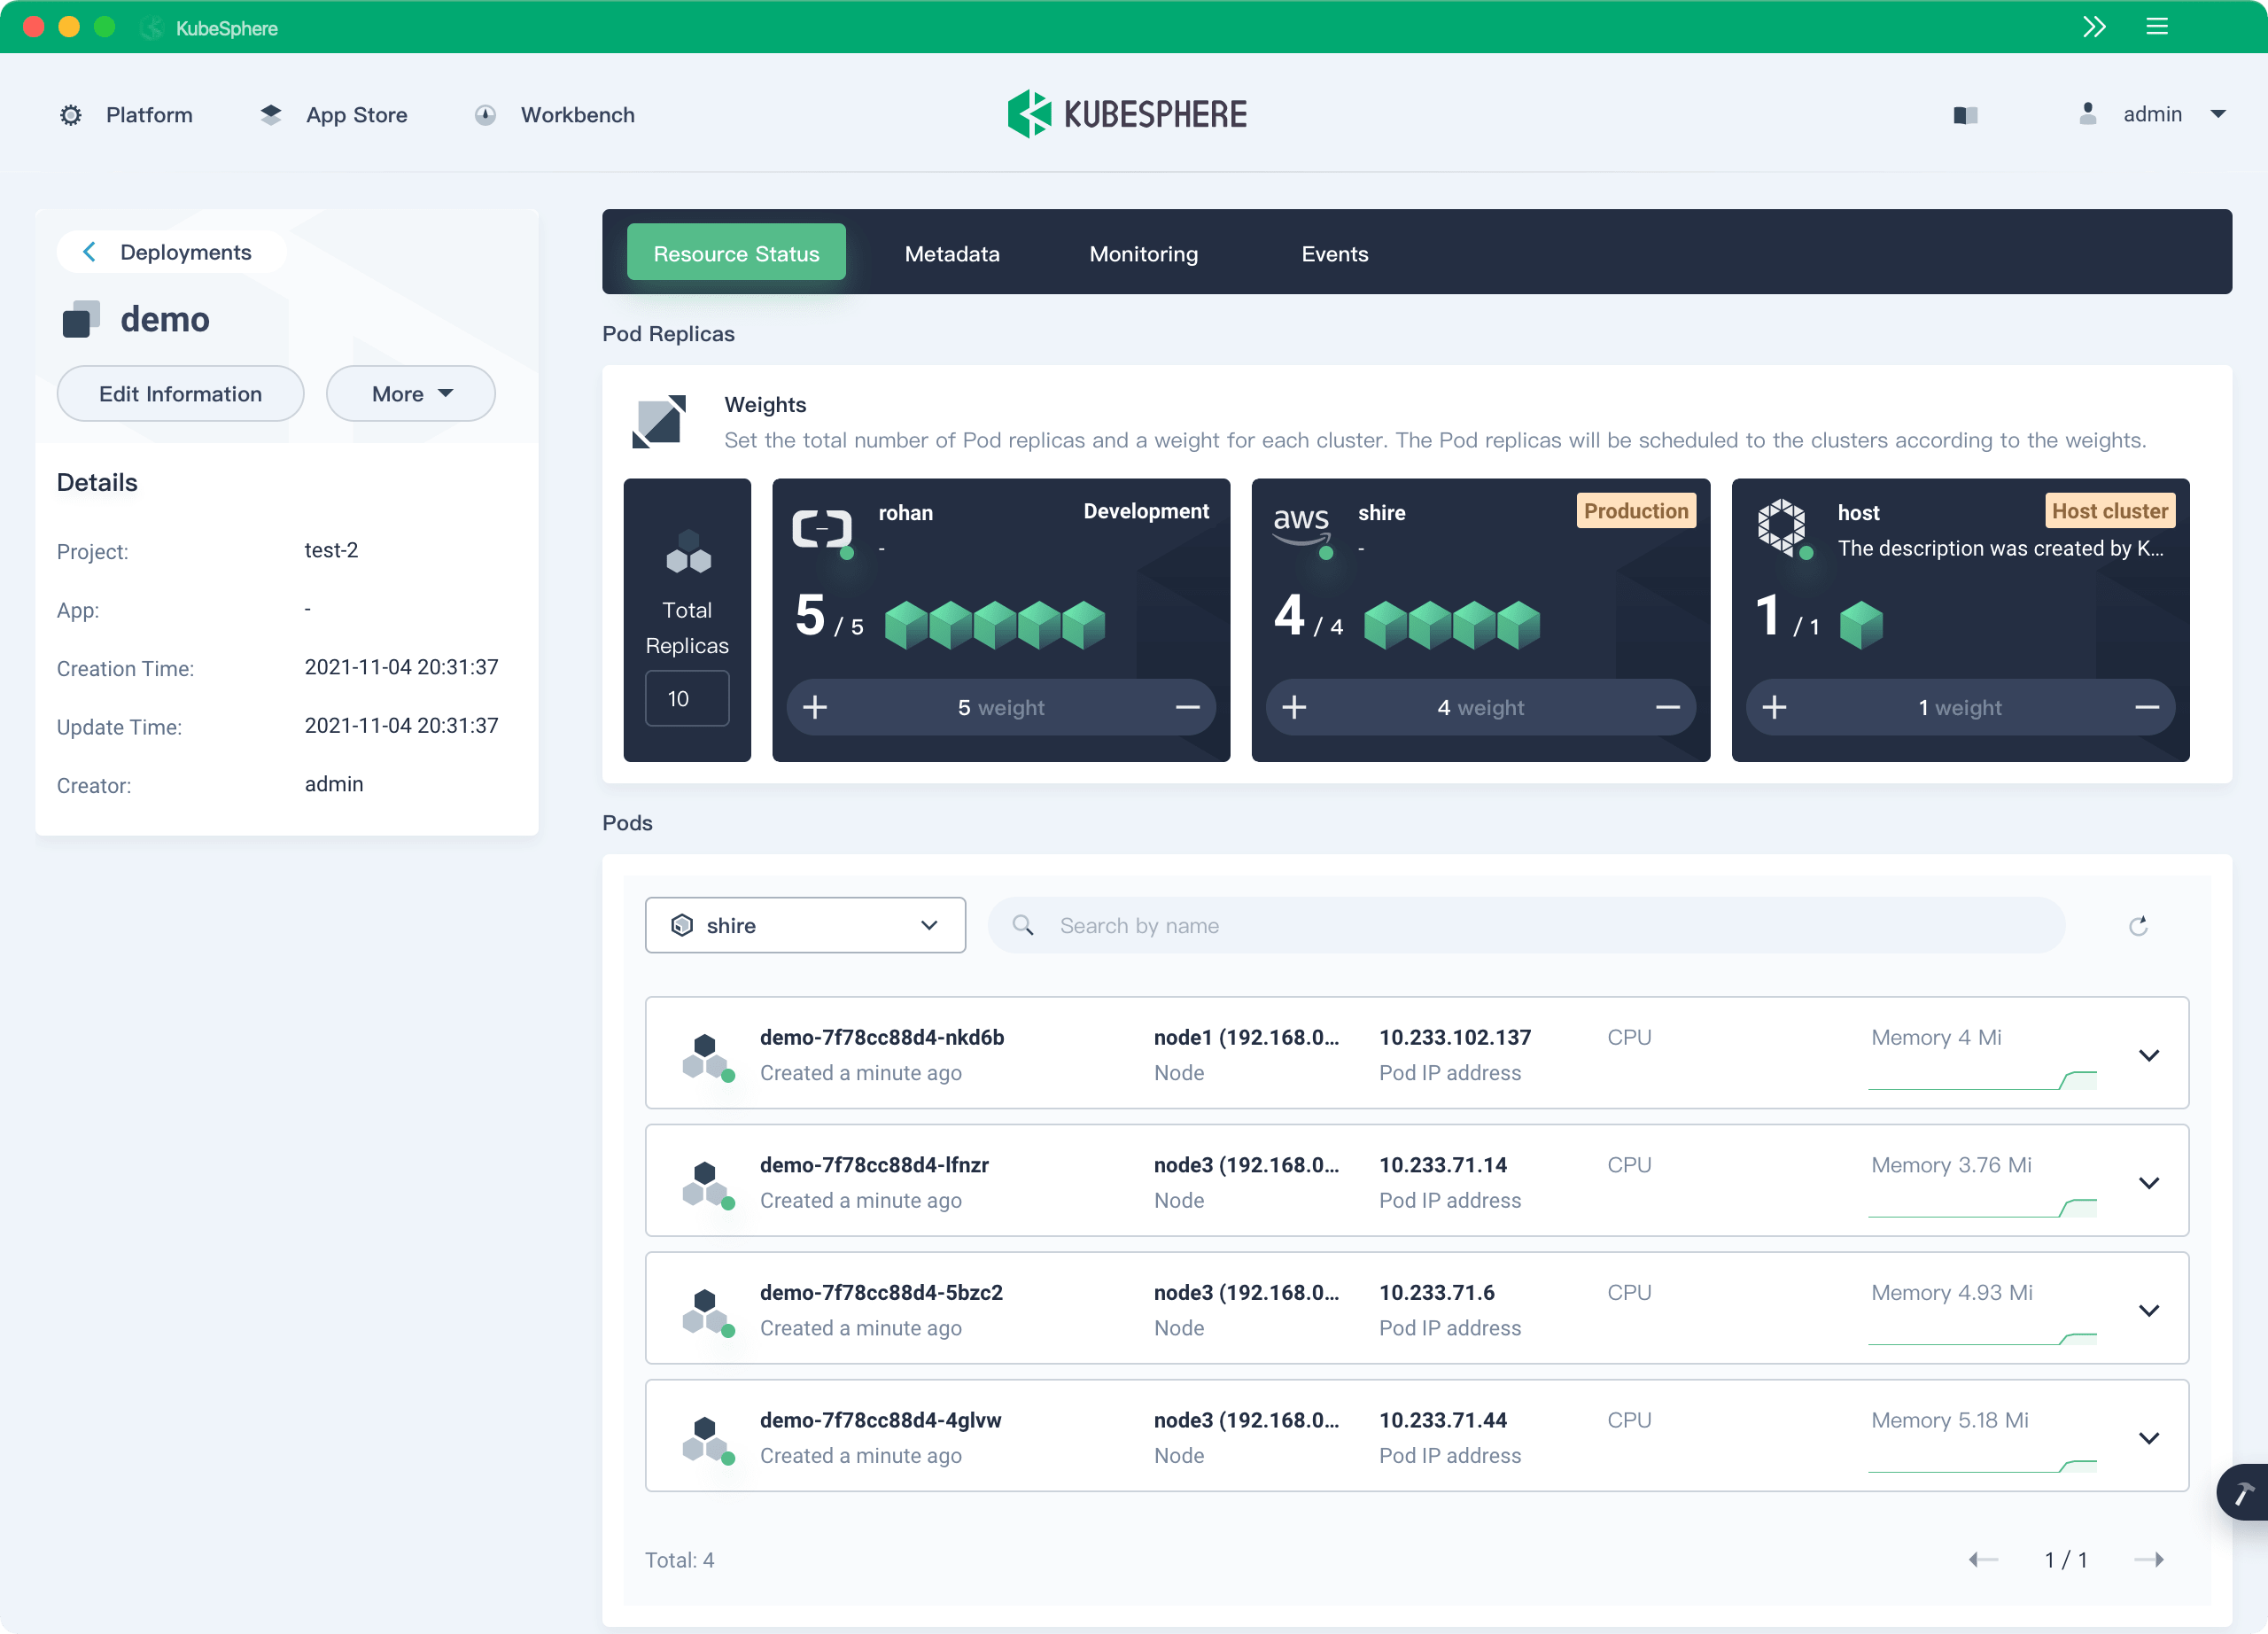Refresh the pods list

point(2138,926)
